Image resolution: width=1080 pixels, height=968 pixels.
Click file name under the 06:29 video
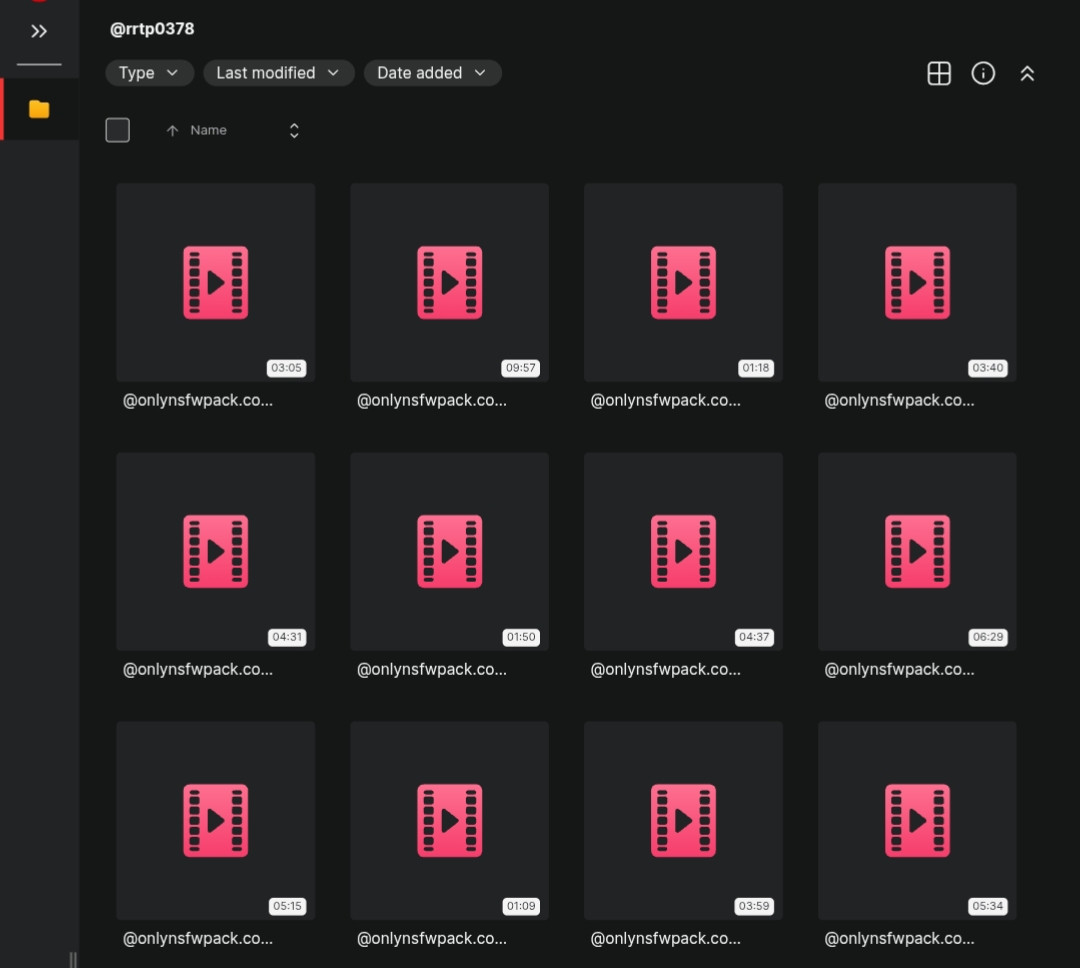coord(900,670)
